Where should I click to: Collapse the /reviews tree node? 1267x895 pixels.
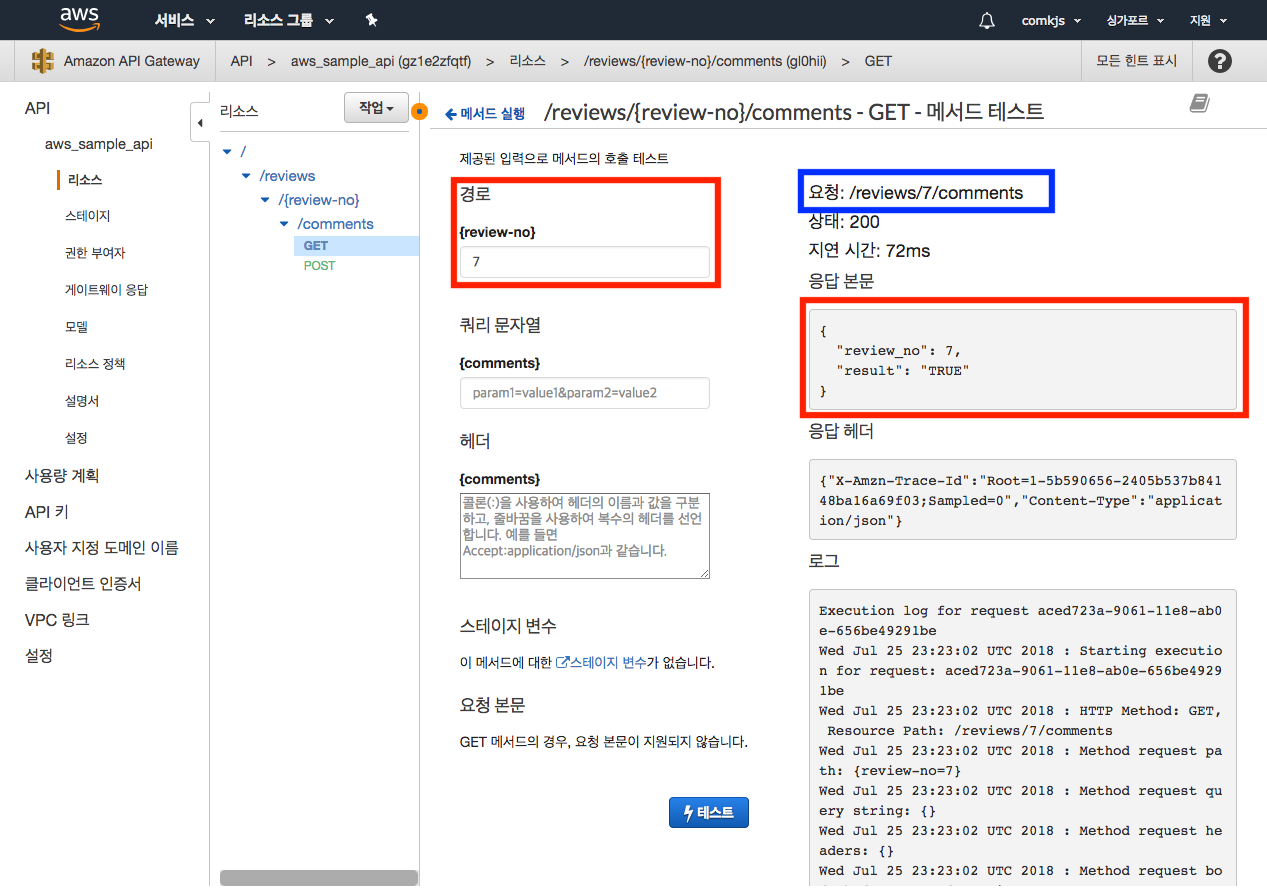coord(246,176)
